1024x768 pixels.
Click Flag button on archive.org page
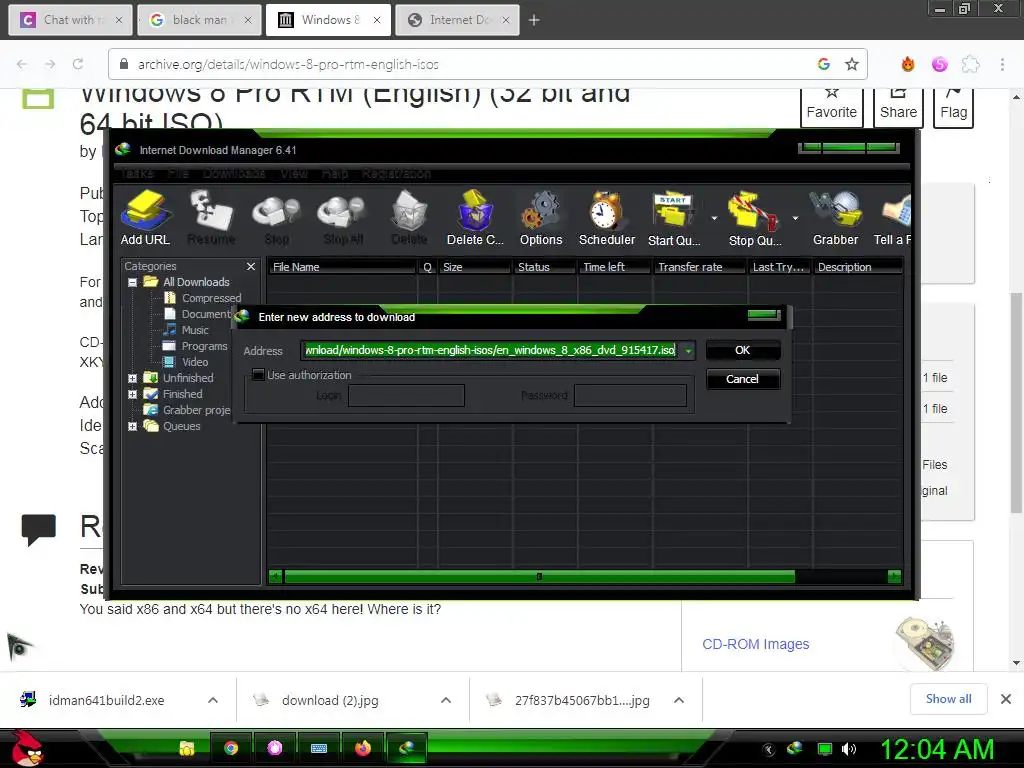(x=953, y=107)
